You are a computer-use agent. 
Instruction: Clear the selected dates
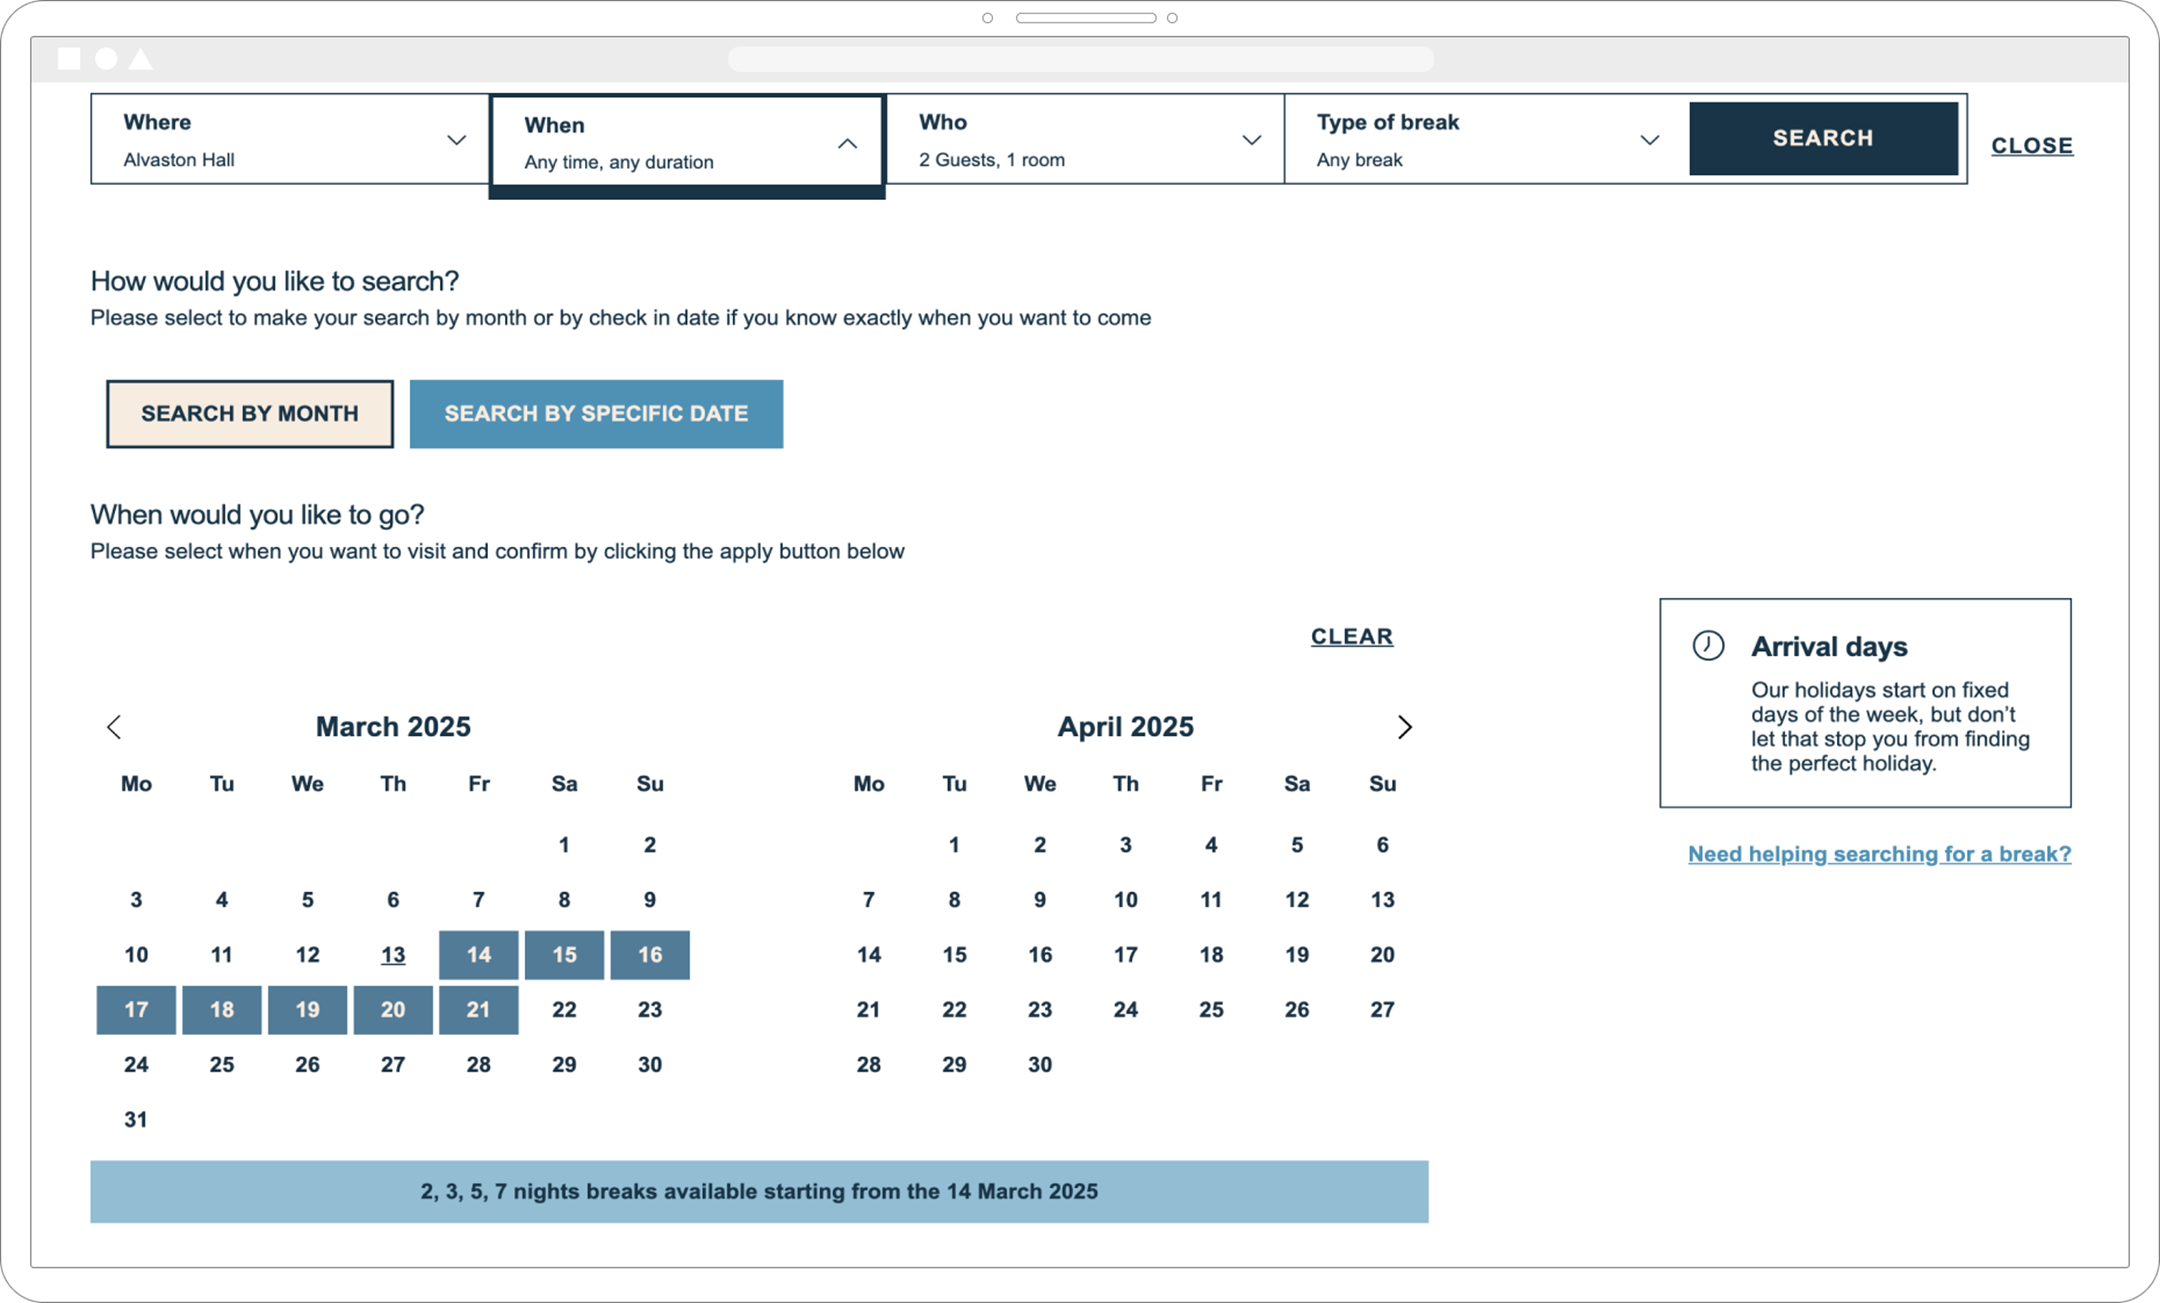click(x=1351, y=636)
